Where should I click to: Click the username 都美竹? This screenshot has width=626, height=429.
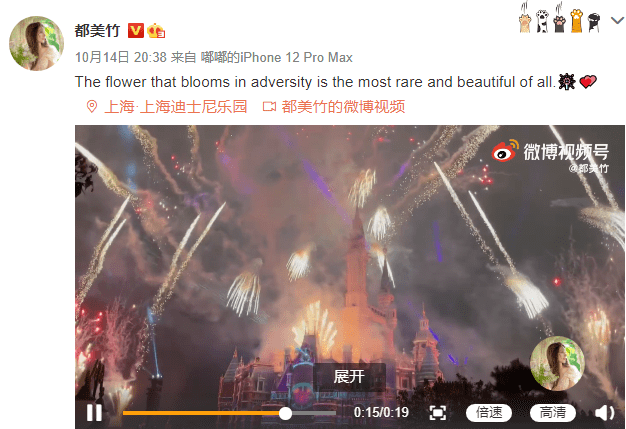(97, 31)
